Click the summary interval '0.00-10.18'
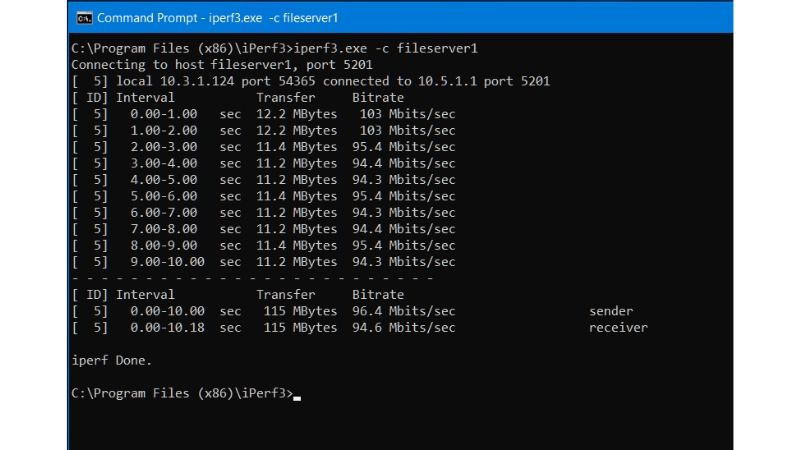This screenshot has height=450, width=800. coord(167,328)
